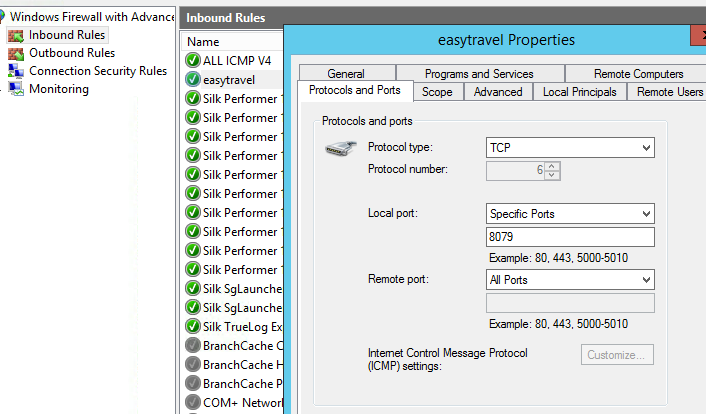
Task: Click the local port field containing 8079
Action: (x=569, y=237)
